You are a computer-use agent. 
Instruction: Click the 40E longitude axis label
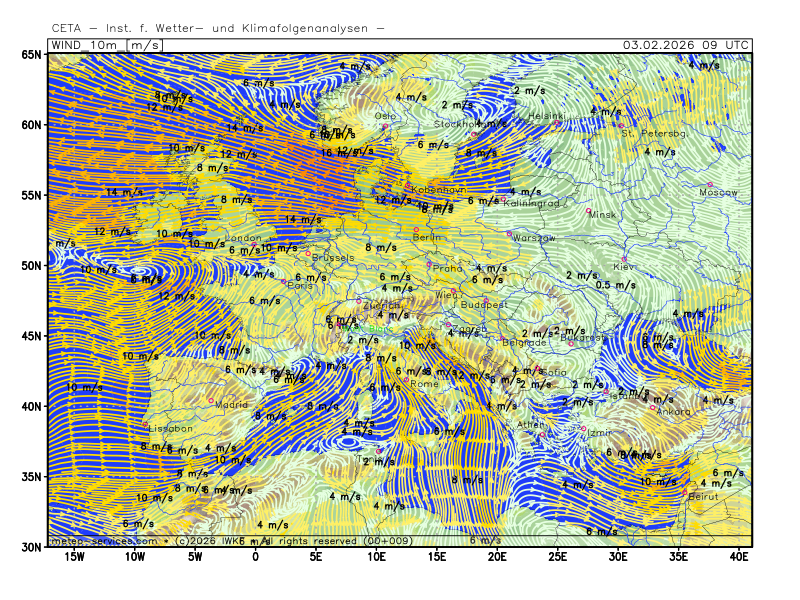pyautogui.click(x=739, y=556)
